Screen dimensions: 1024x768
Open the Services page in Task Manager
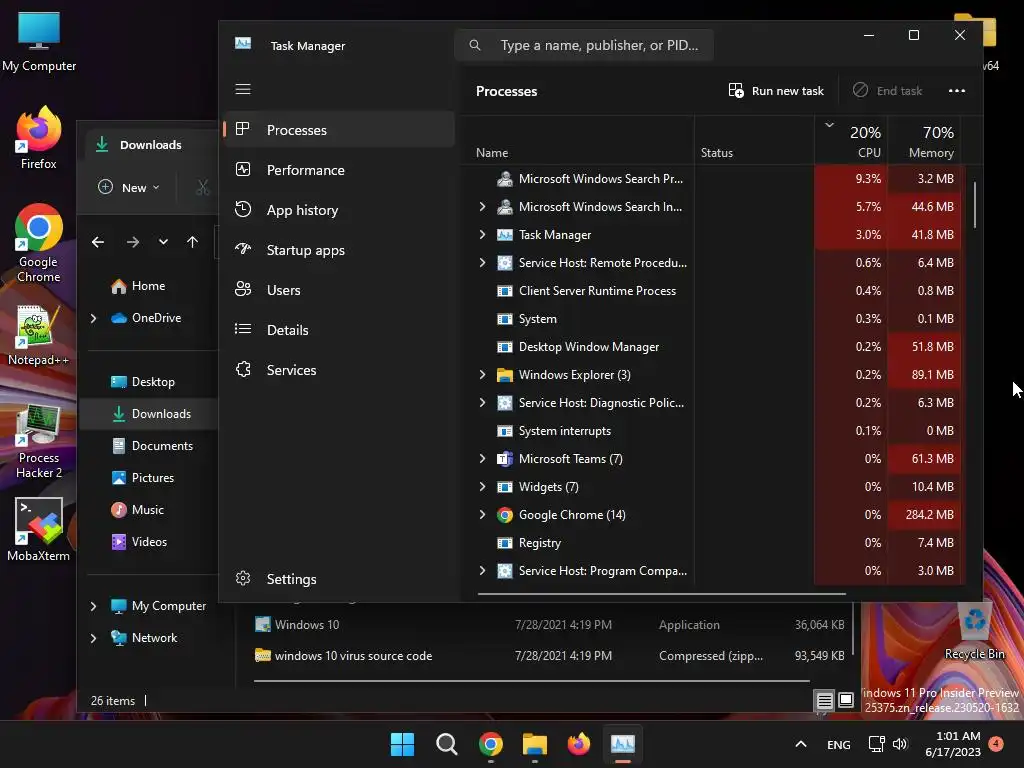click(339, 370)
